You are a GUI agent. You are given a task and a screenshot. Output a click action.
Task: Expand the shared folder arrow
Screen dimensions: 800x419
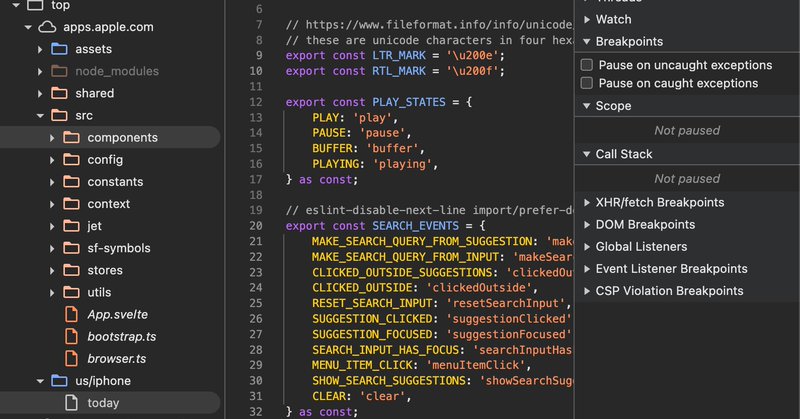coord(40,94)
